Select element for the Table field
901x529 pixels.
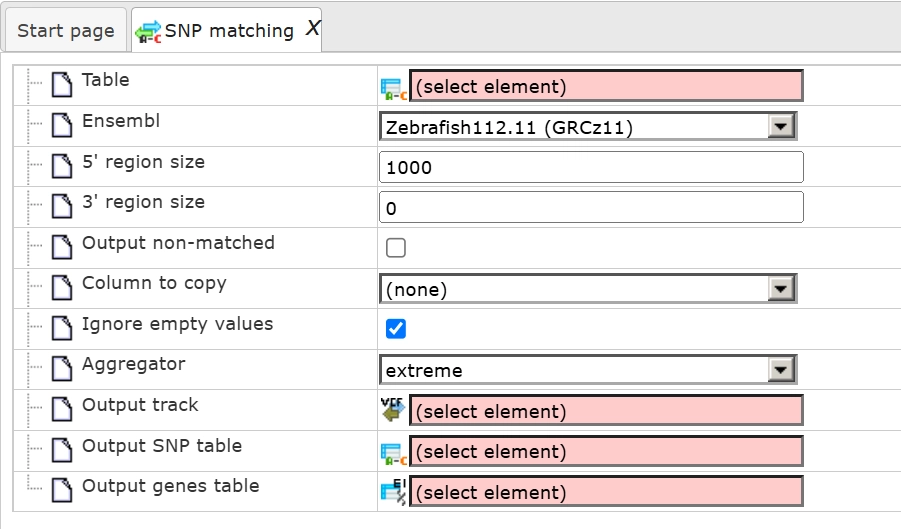coord(605,87)
